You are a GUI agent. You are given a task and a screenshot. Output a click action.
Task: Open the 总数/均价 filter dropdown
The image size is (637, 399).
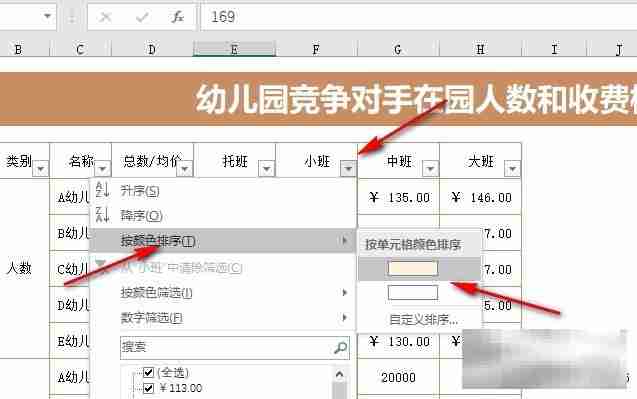pyautogui.click(x=185, y=168)
